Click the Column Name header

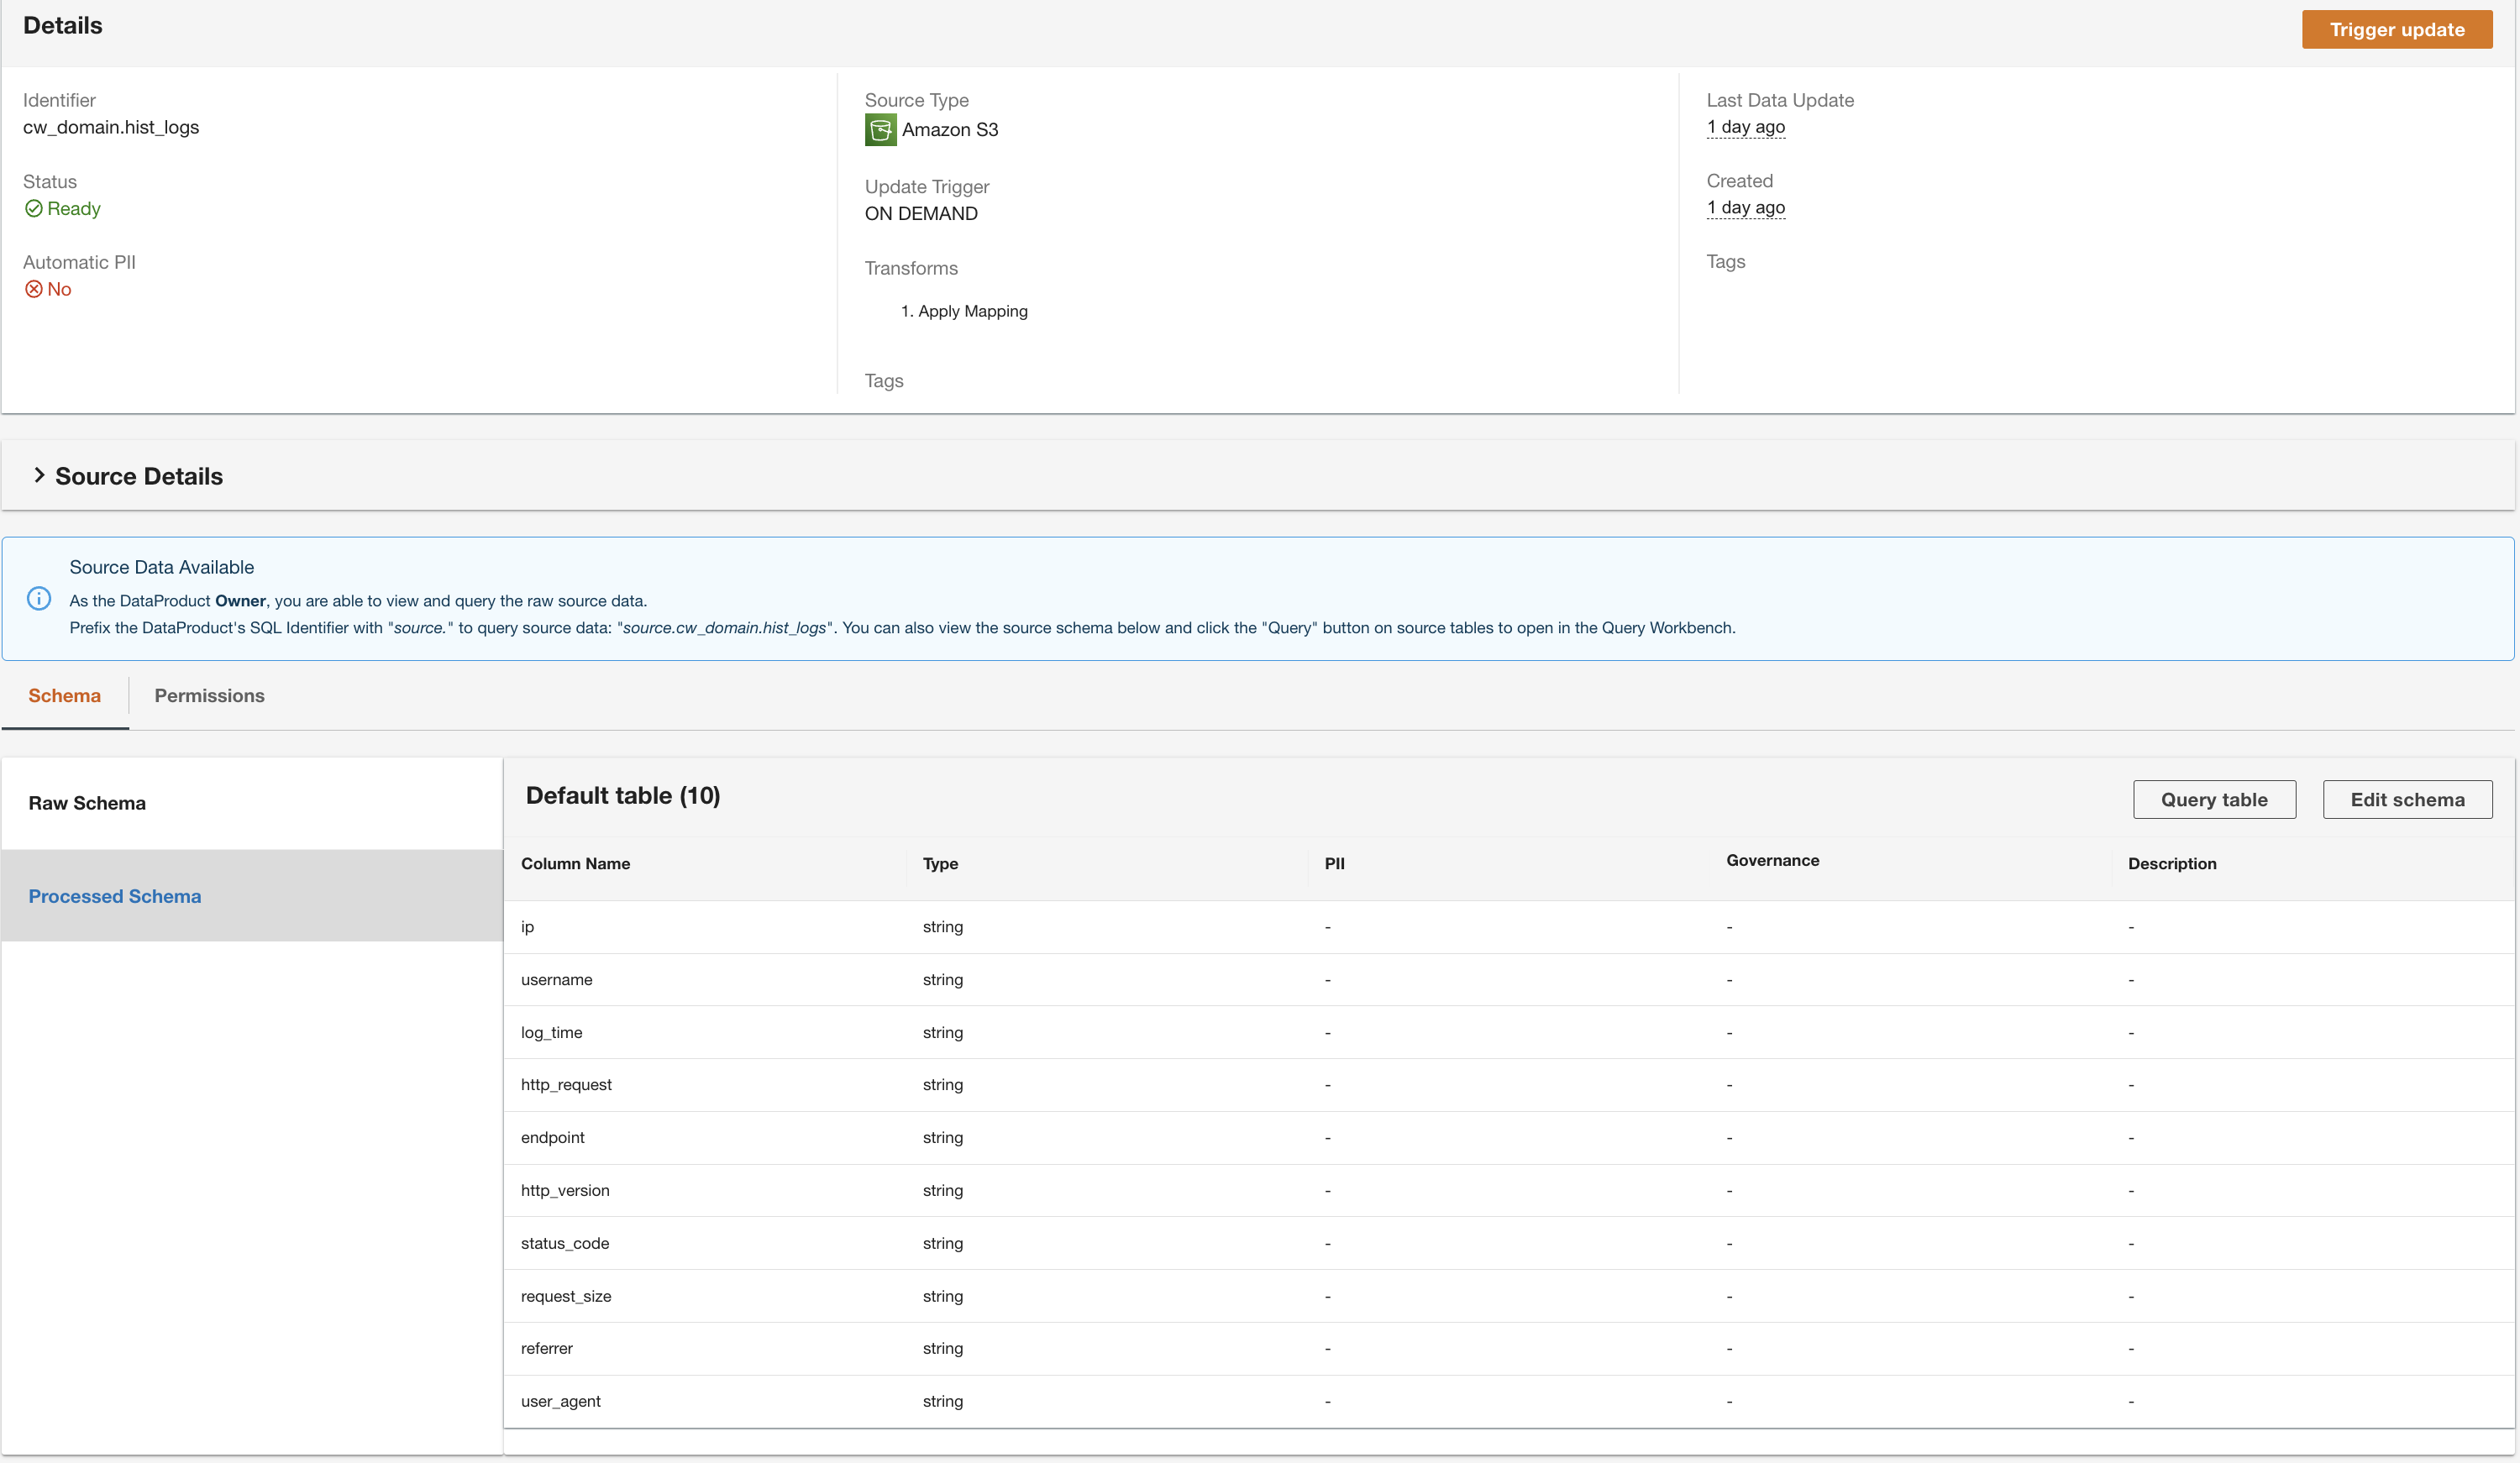575,864
